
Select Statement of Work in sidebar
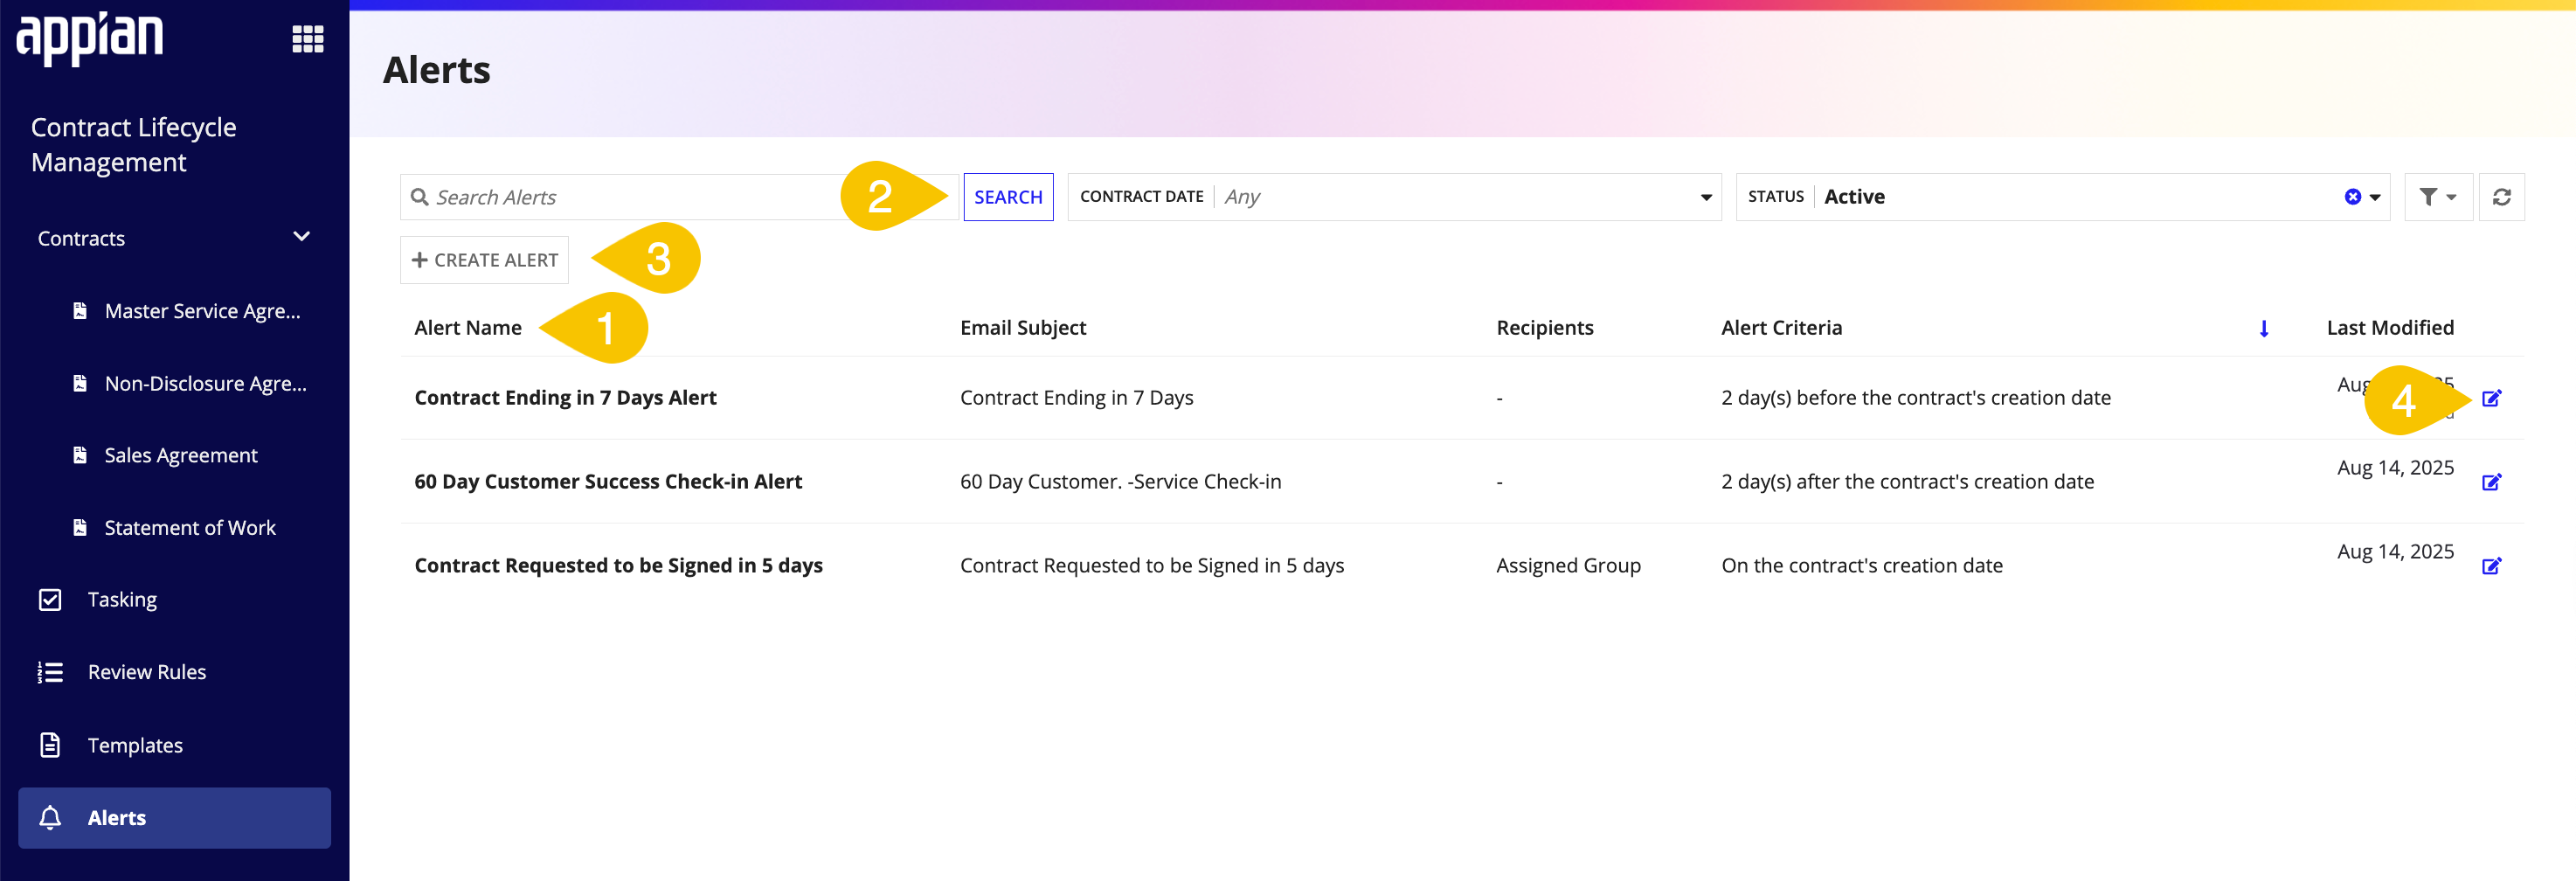click(190, 527)
